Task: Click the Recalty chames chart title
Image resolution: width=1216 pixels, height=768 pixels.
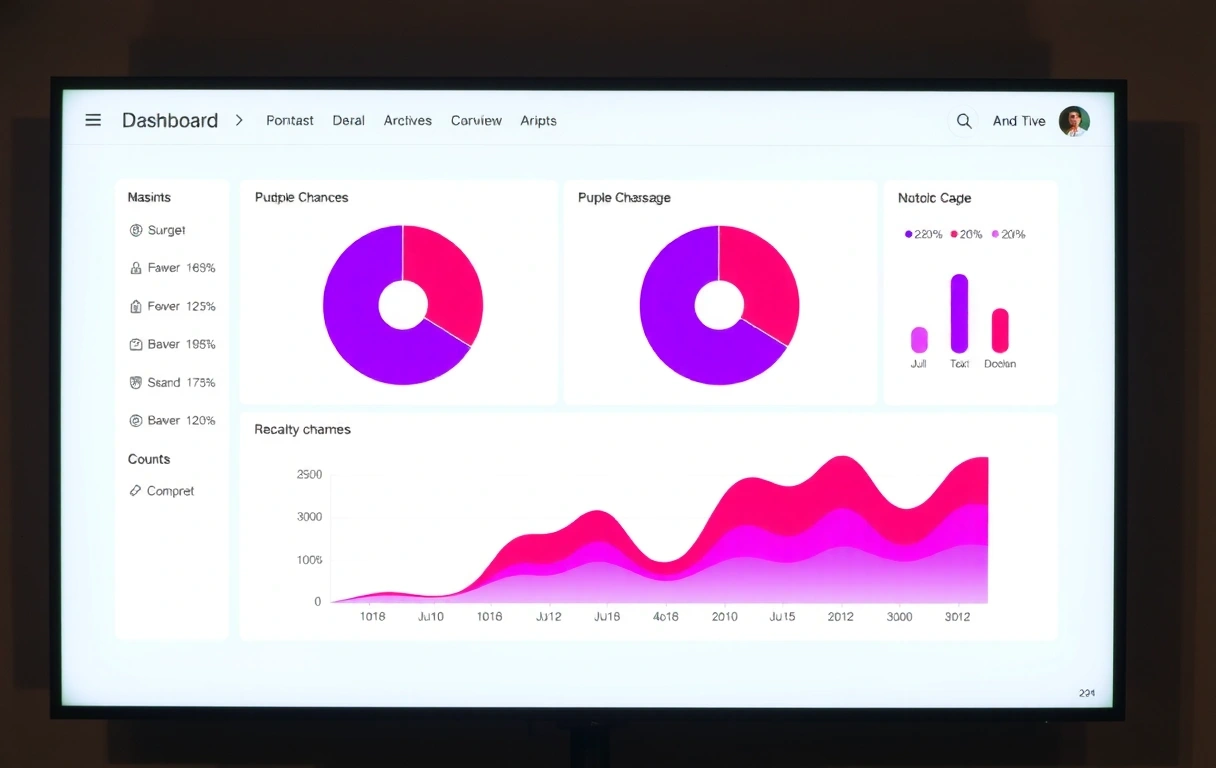Action: 302,429
